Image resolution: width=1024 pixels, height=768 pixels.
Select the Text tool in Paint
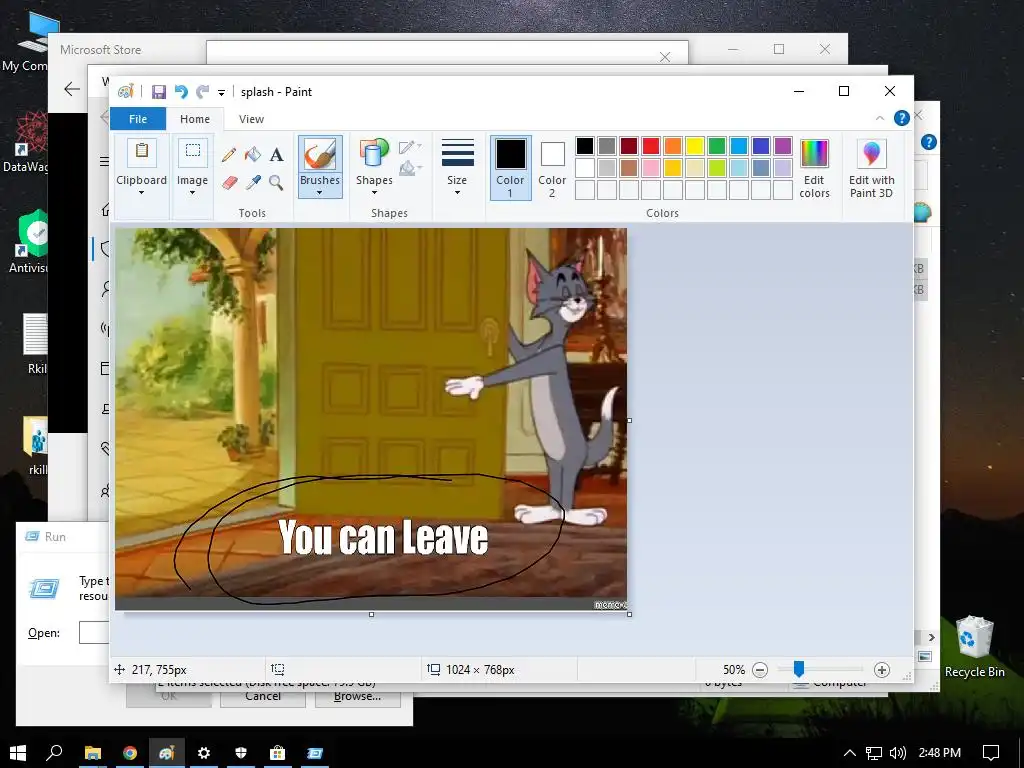coord(276,155)
